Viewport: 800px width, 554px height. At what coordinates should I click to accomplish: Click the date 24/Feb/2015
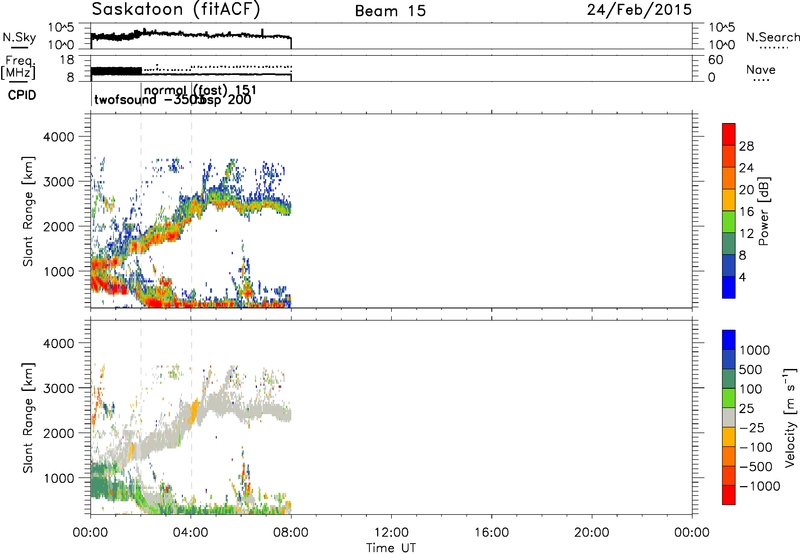[x=639, y=10]
